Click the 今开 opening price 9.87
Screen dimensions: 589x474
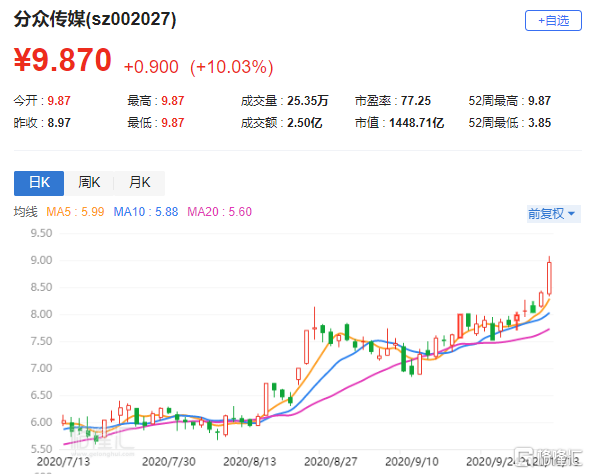click(59, 101)
